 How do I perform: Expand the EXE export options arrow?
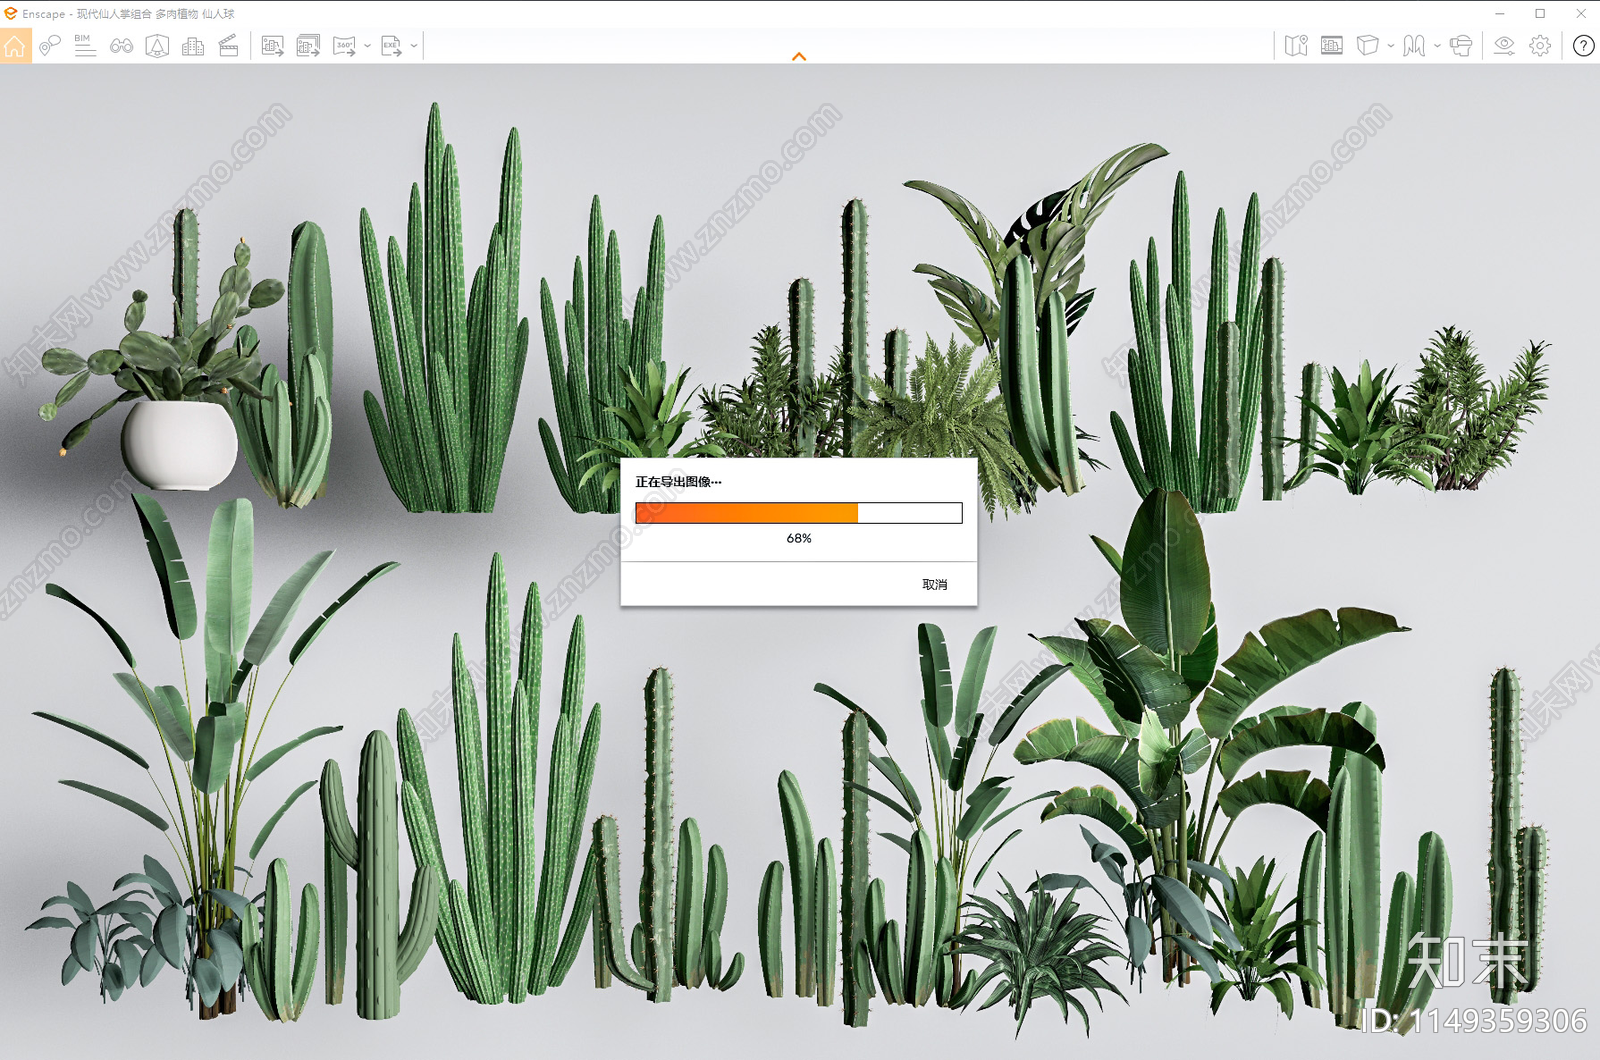click(414, 46)
